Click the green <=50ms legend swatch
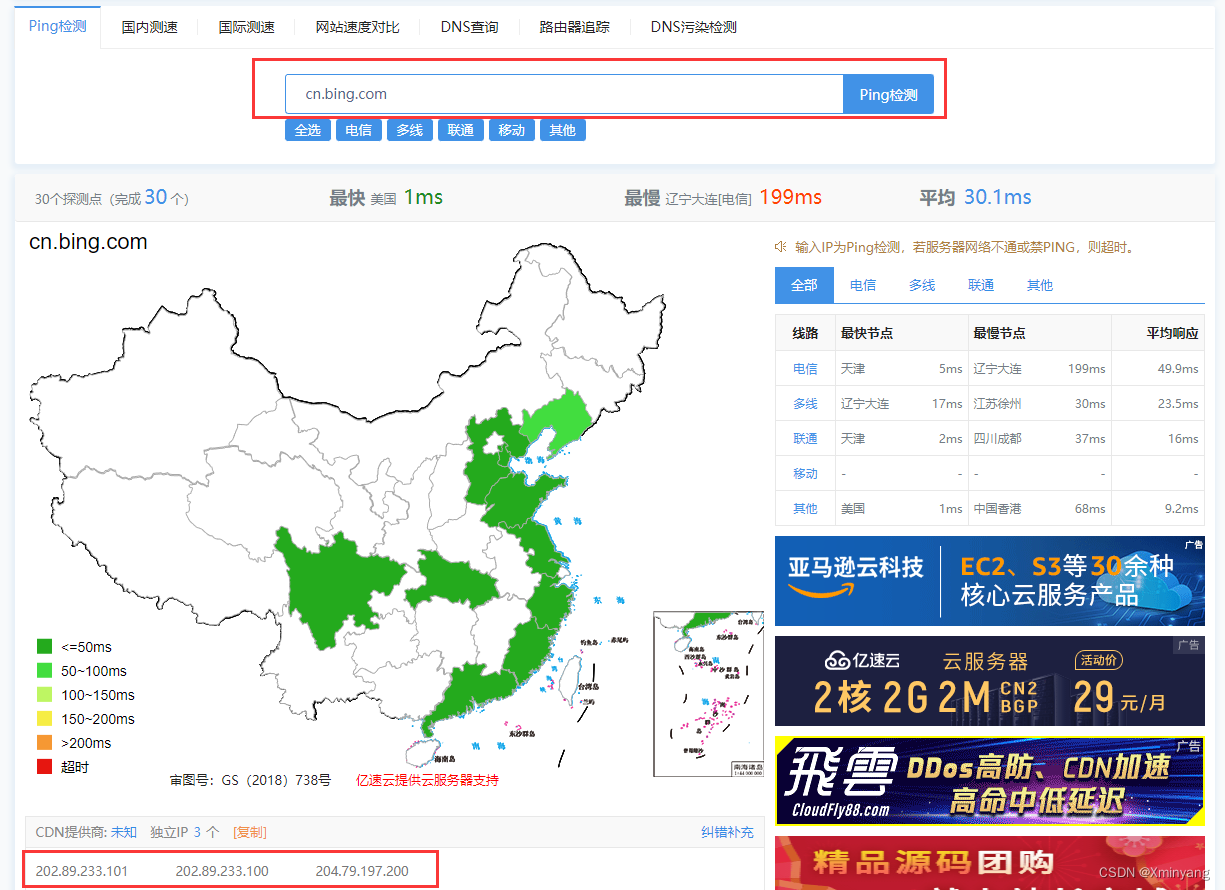The image size is (1225, 890). (x=43, y=646)
